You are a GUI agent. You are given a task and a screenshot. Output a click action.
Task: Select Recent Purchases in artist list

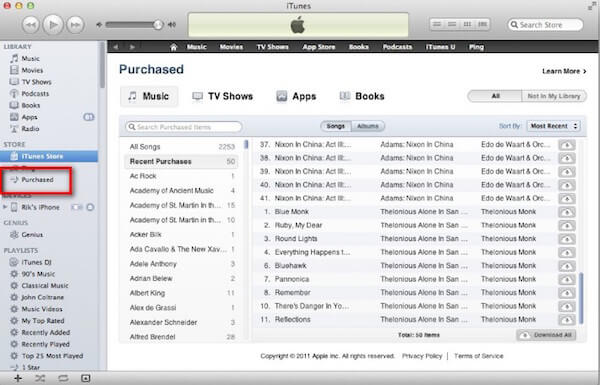coord(182,162)
